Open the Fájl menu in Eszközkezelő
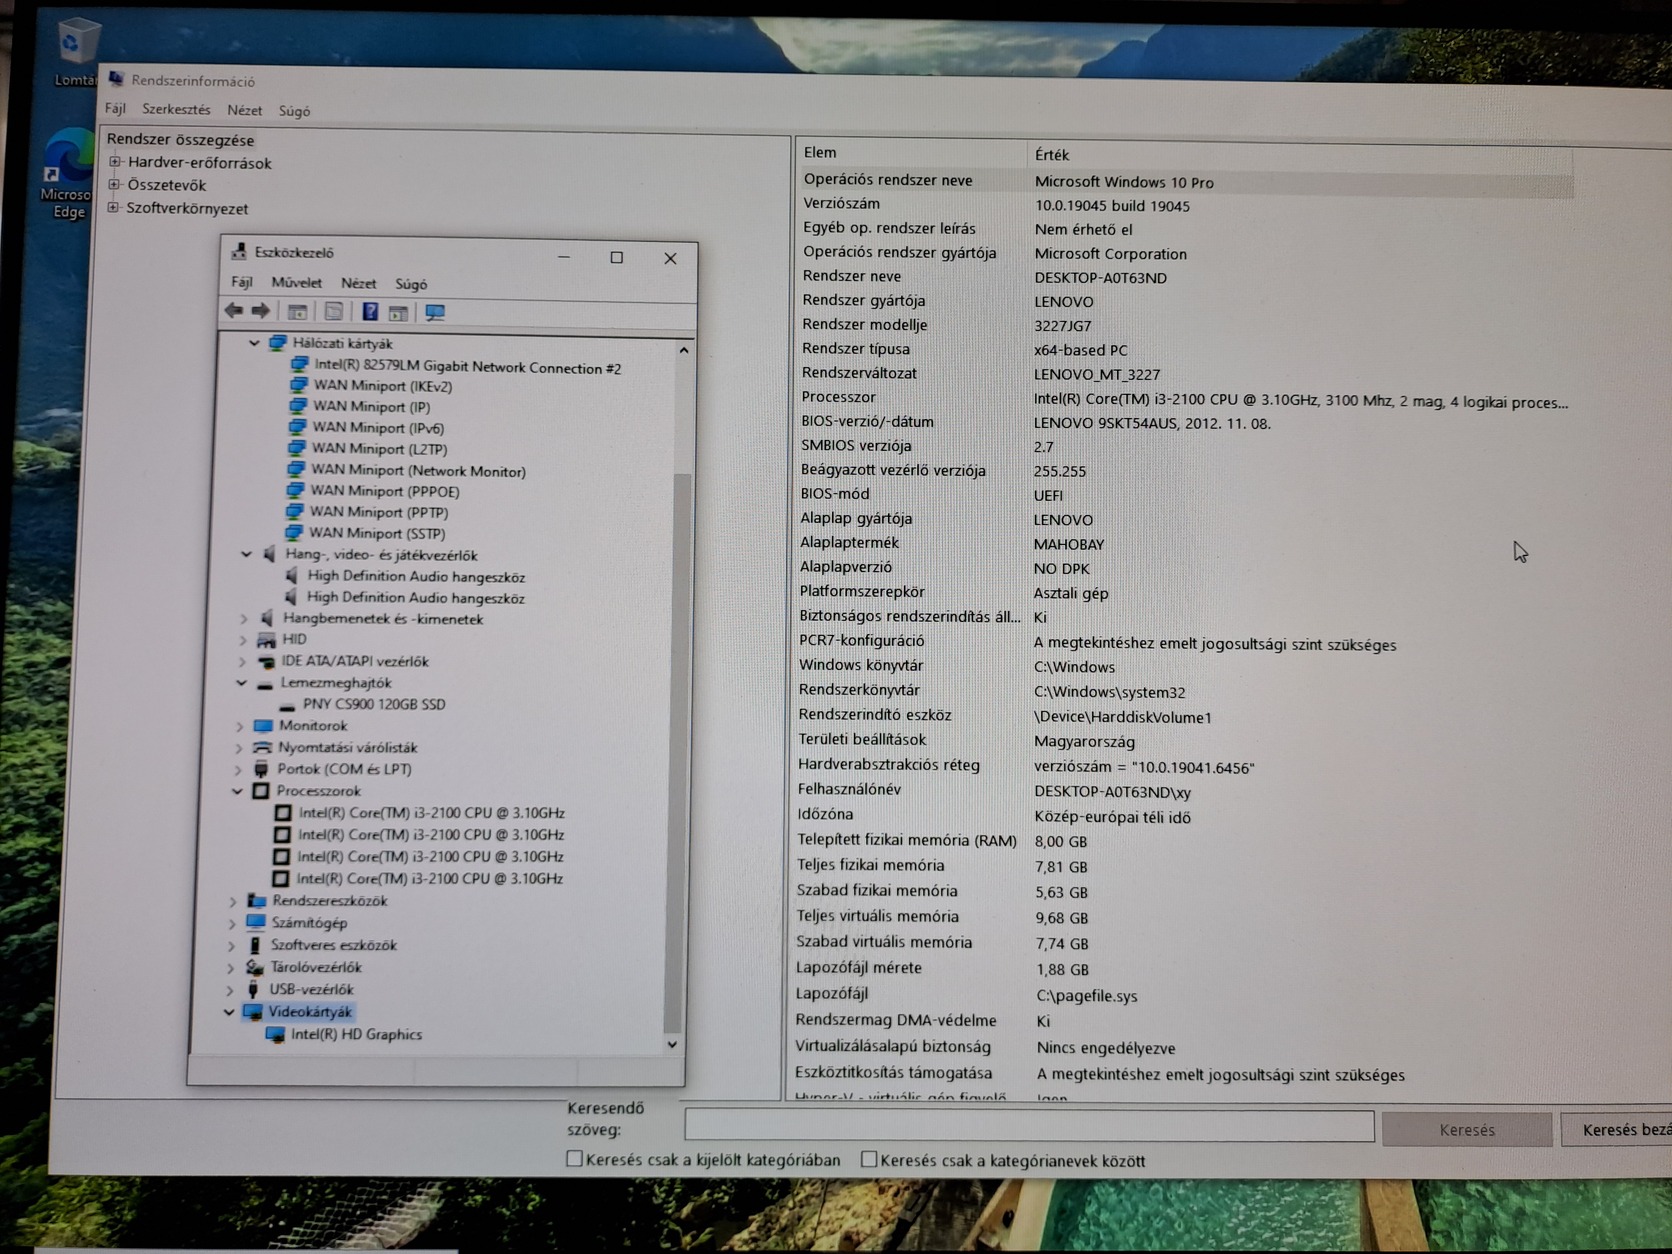Image resolution: width=1672 pixels, height=1254 pixels. coord(242,282)
